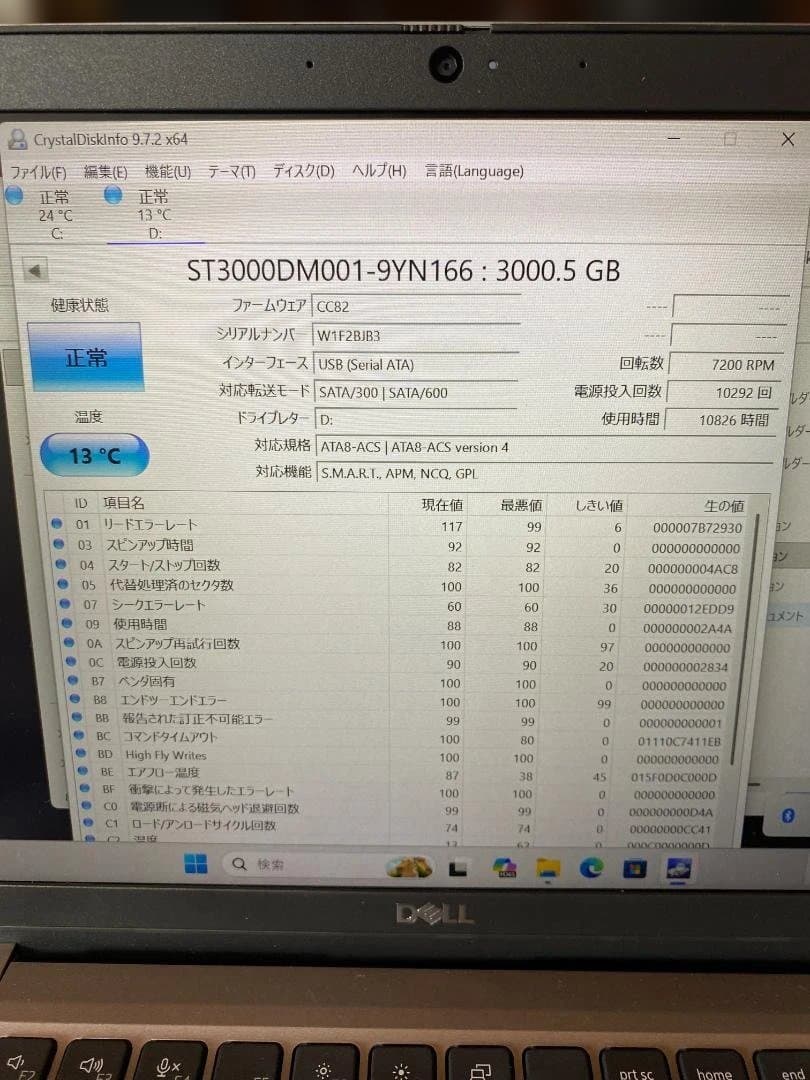
Task: Click the CrystalDiskInfo title bar icon
Action: (x=18, y=139)
